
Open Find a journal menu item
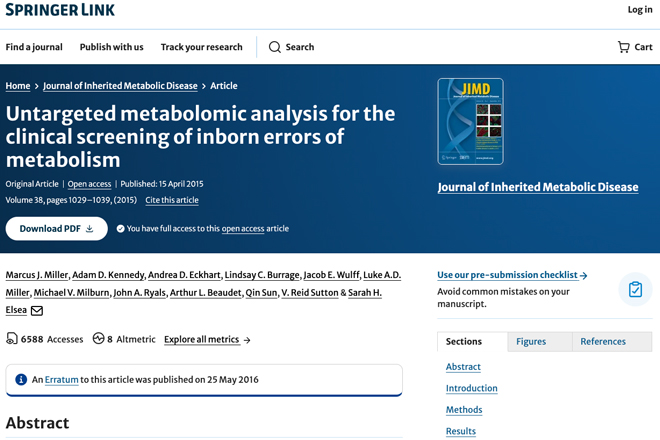point(34,47)
